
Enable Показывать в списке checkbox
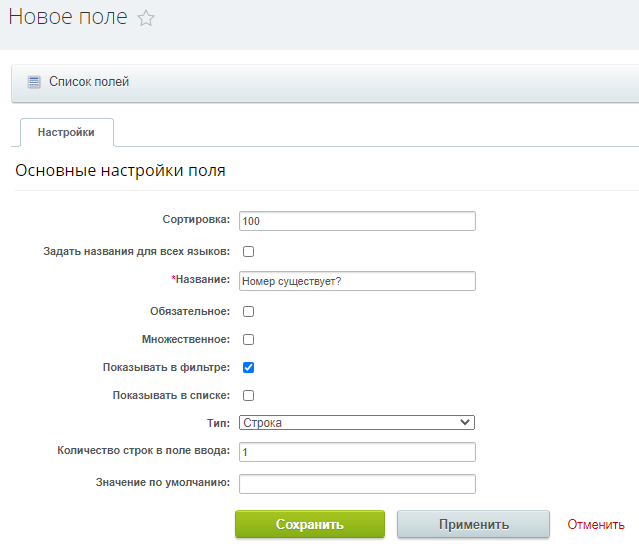(x=249, y=395)
